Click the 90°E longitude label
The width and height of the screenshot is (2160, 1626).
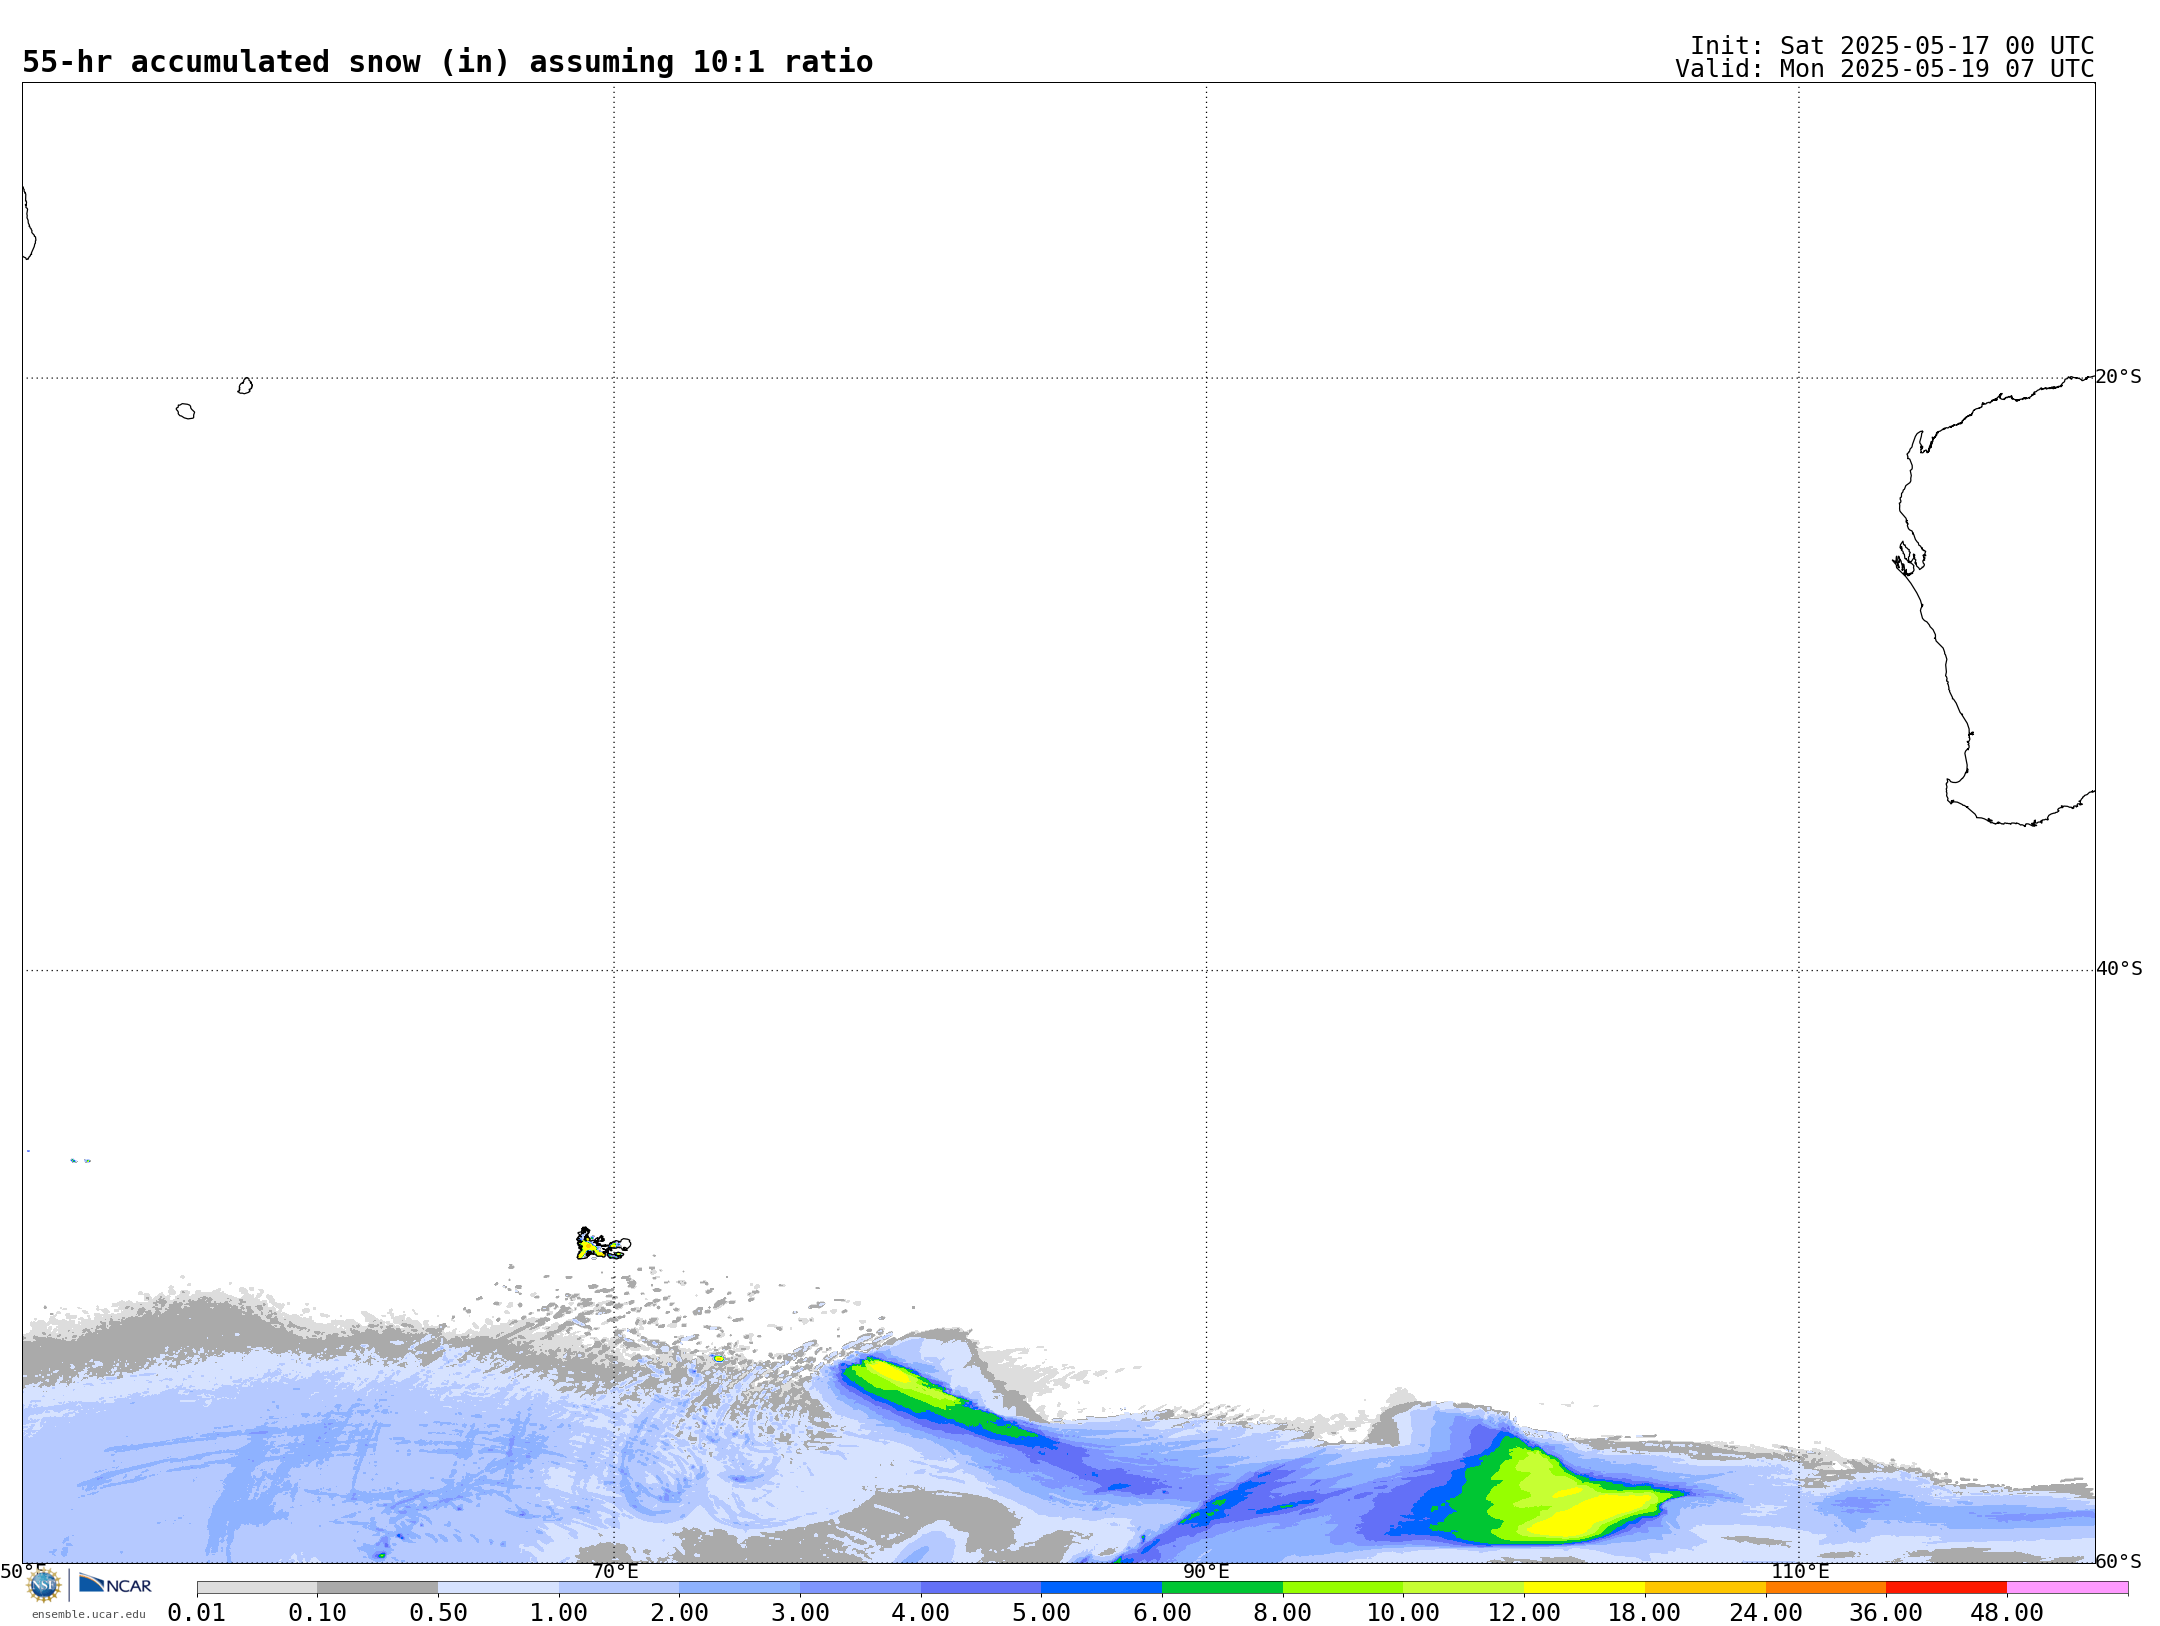point(1206,1572)
